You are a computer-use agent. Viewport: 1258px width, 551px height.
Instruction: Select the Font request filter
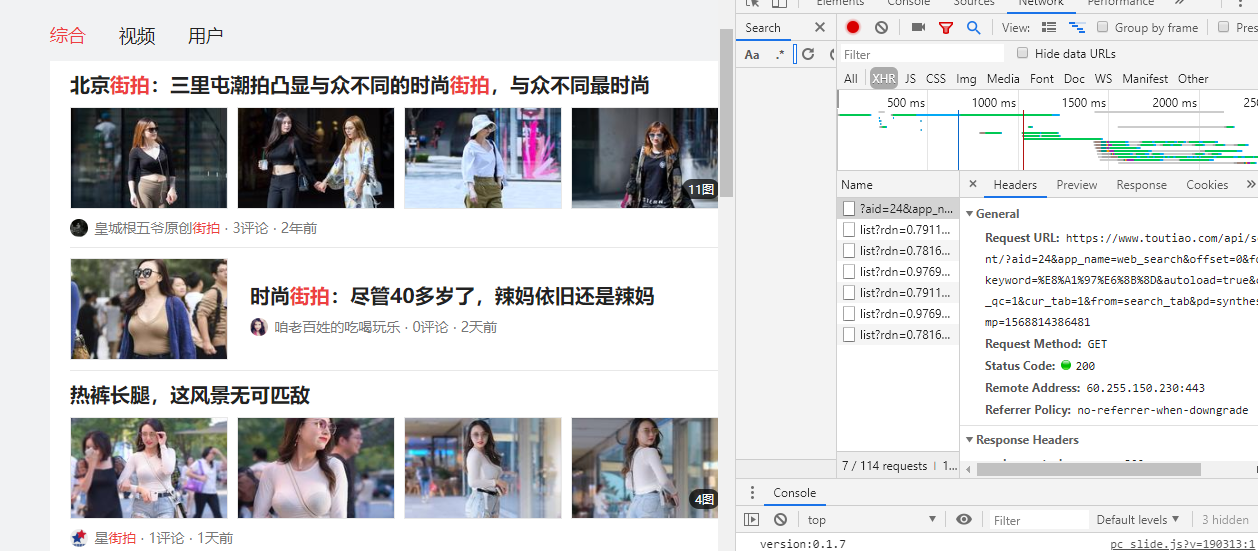pos(1042,79)
